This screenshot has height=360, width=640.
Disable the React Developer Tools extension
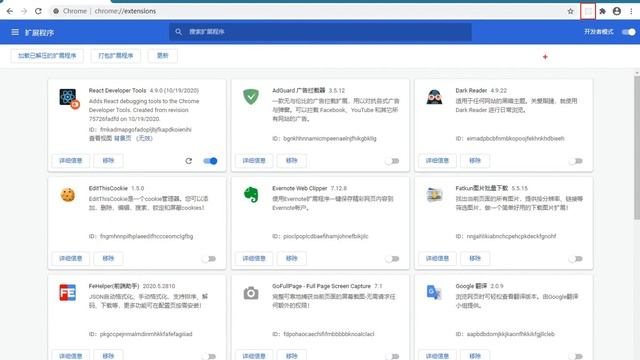click(210, 161)
